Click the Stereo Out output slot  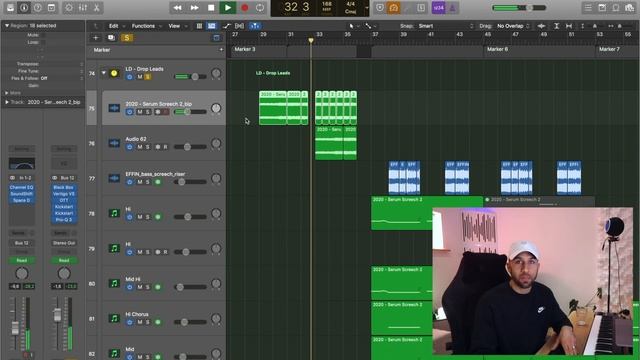64,243
